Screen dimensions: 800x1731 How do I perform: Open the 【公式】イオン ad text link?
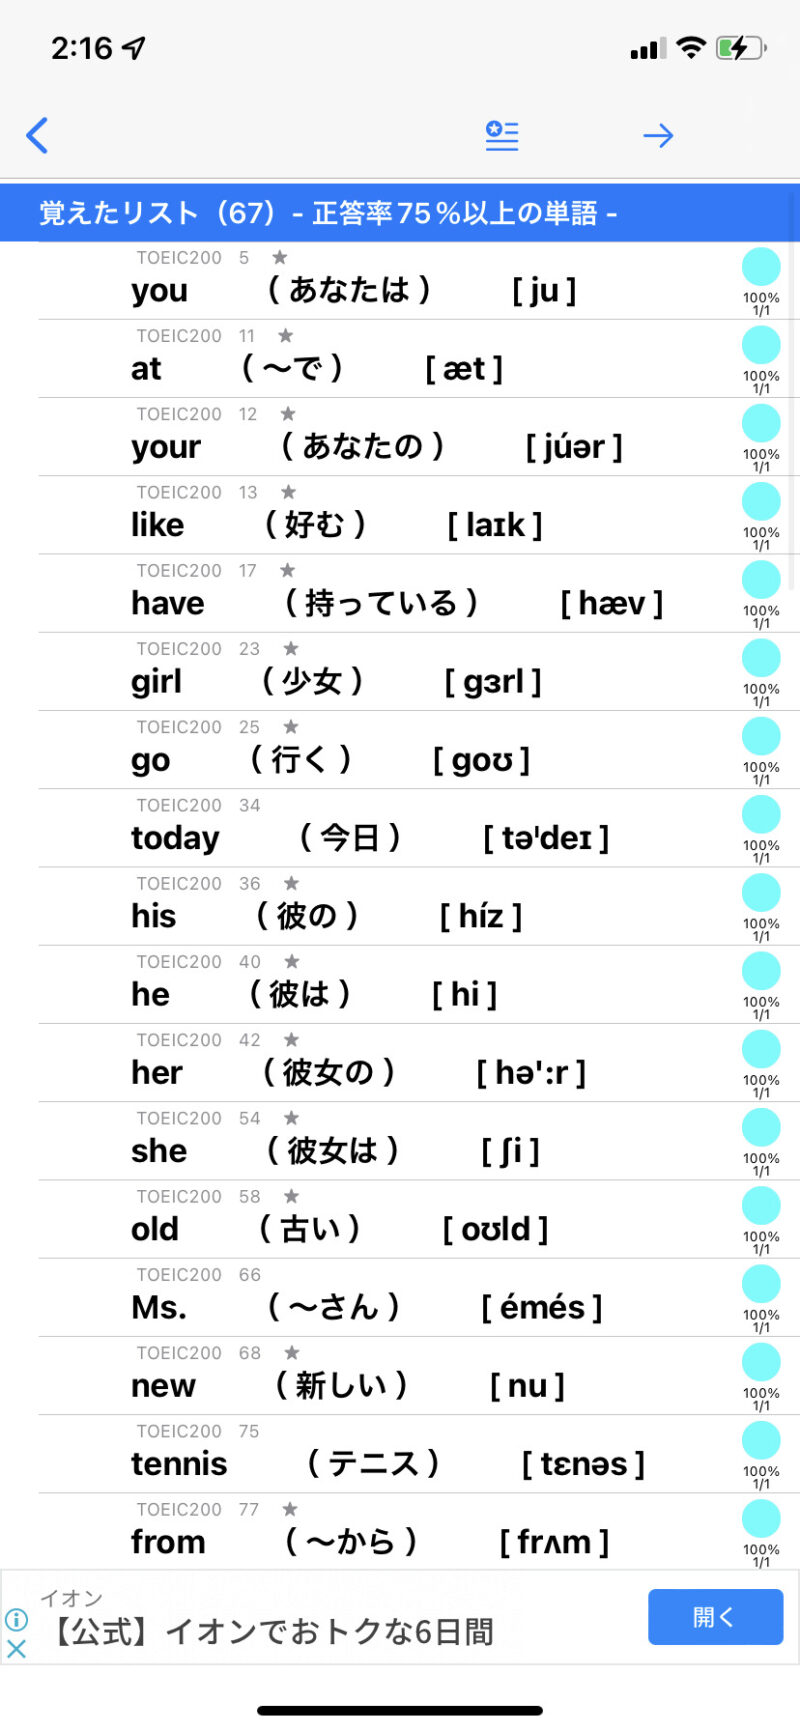coord(270,1632)
